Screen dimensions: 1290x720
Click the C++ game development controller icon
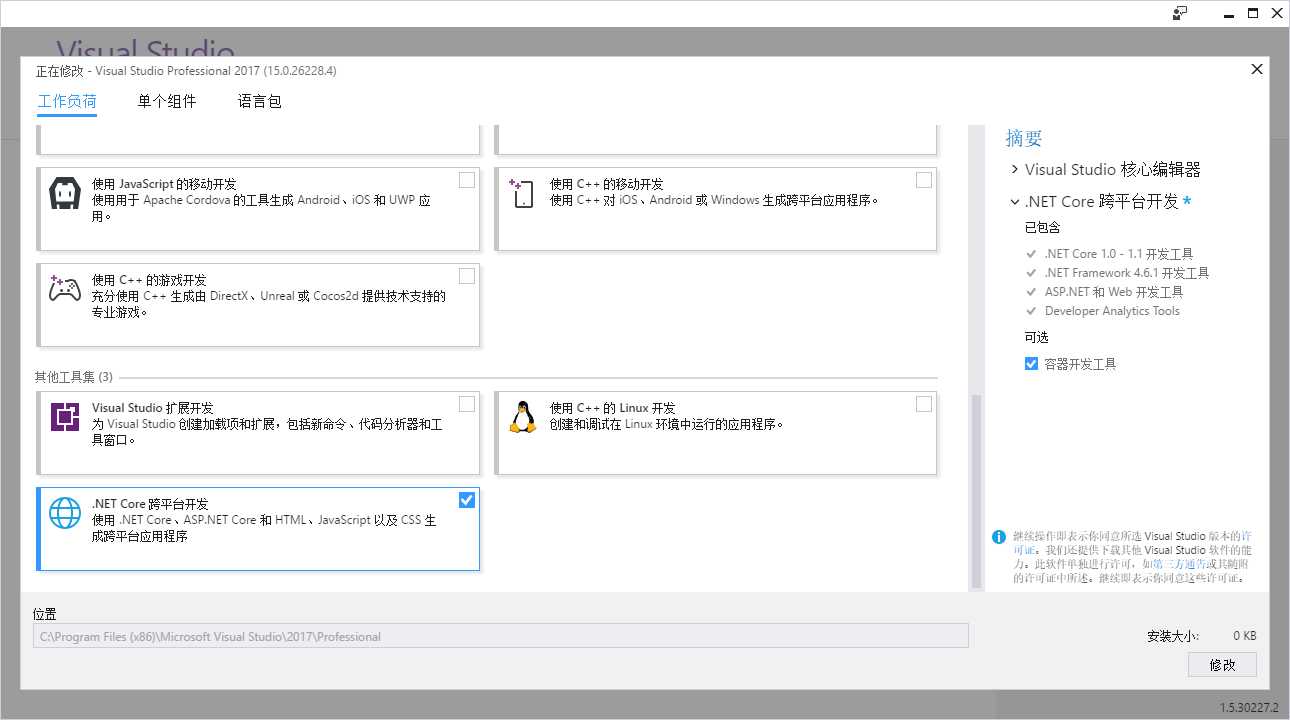click(x=65, y=288)
